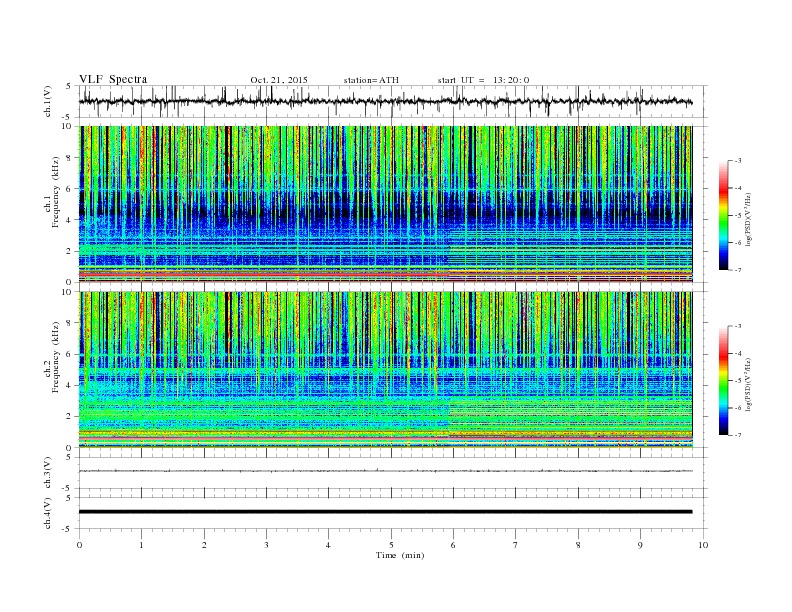This screenshot has height=612, width=792.
Task: Click the ch.1 waveform trace panel
Action: click(393, 101)
